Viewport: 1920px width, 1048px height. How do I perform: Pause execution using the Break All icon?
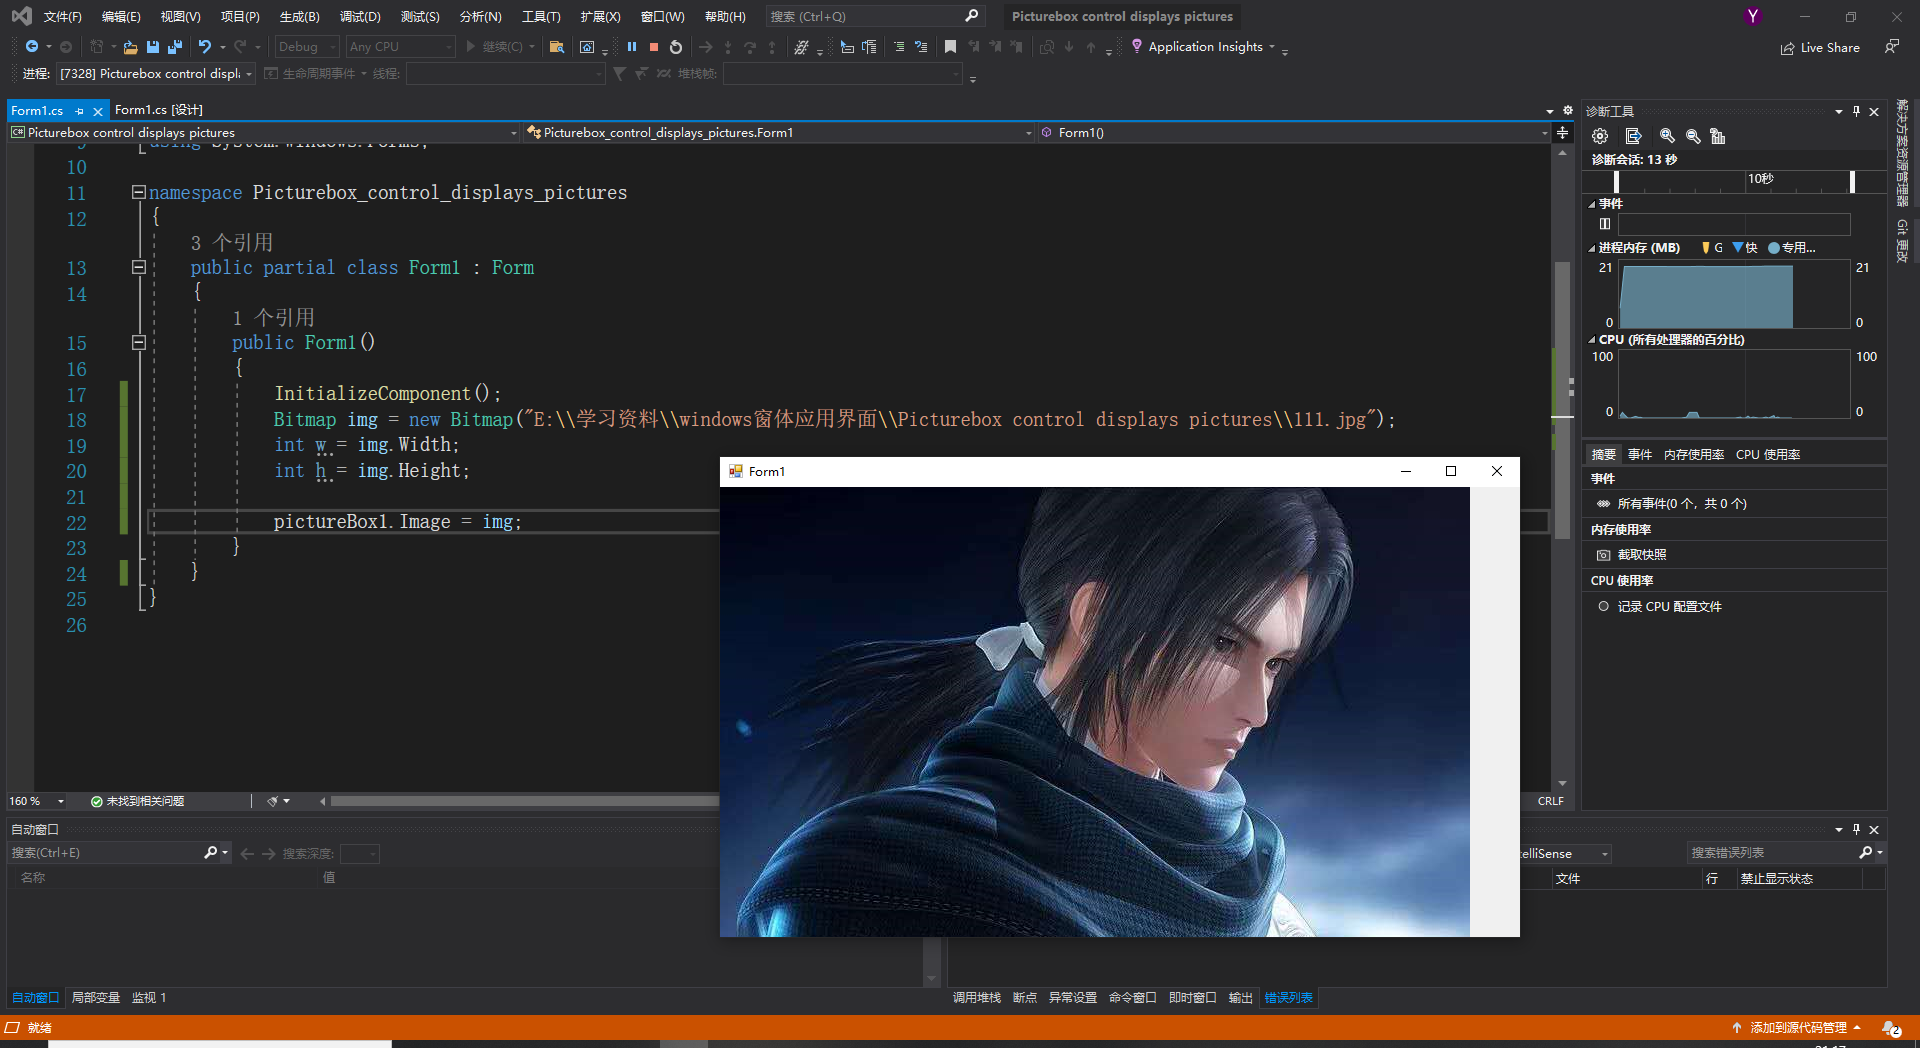[x=631, y=46]
